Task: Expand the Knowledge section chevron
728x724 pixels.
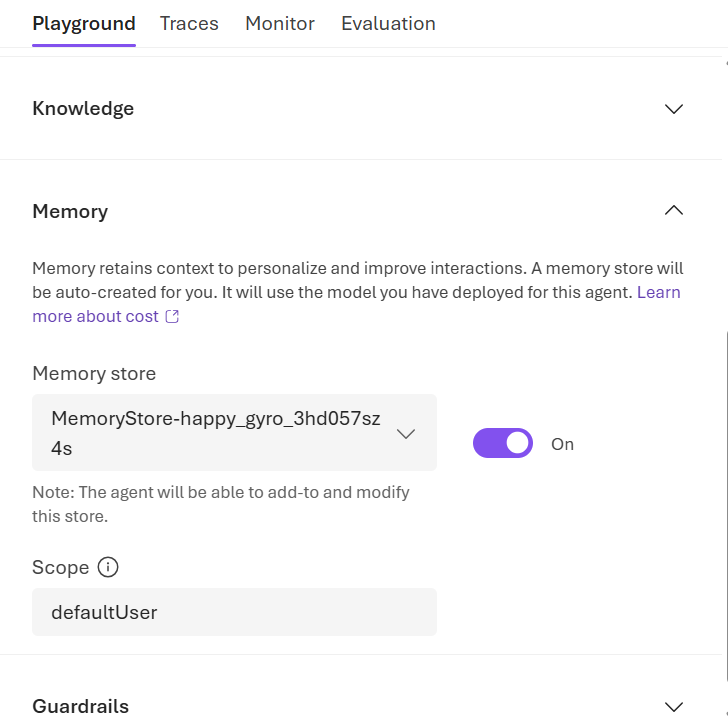Action: (x=674, y=109)
